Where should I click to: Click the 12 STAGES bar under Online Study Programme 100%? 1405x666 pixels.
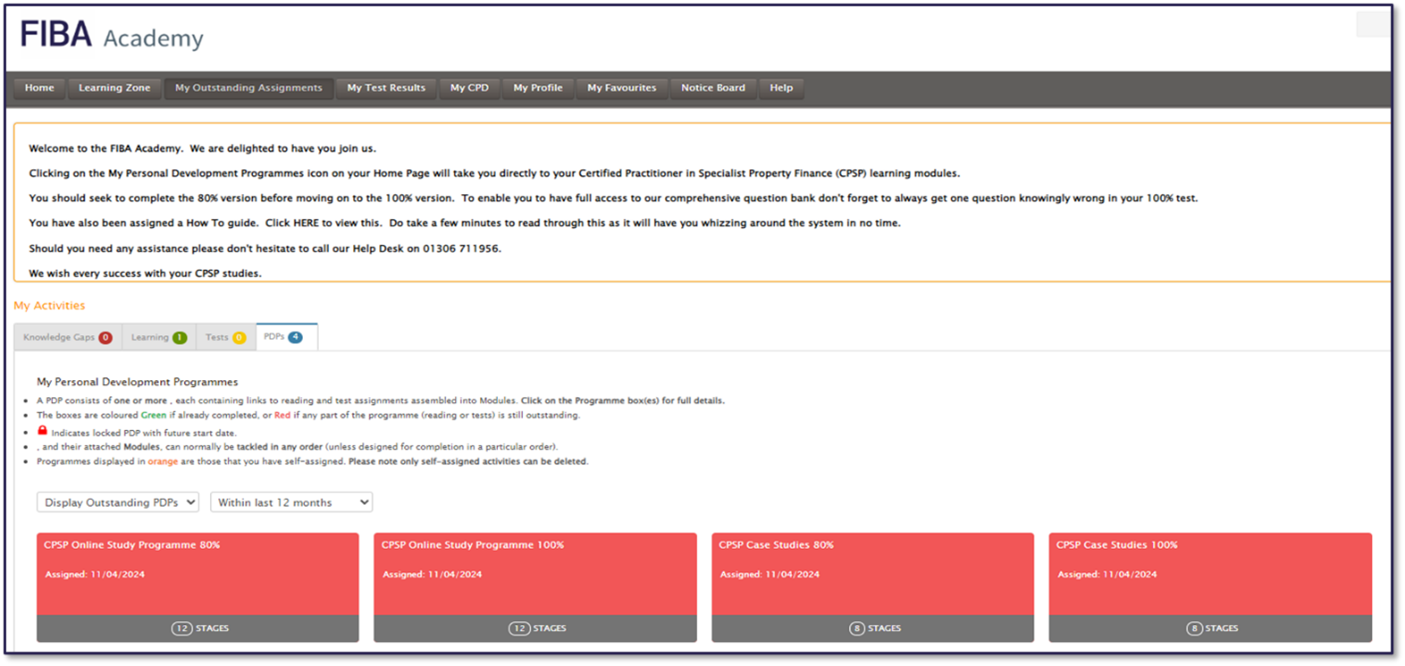(x=535, y=629)
